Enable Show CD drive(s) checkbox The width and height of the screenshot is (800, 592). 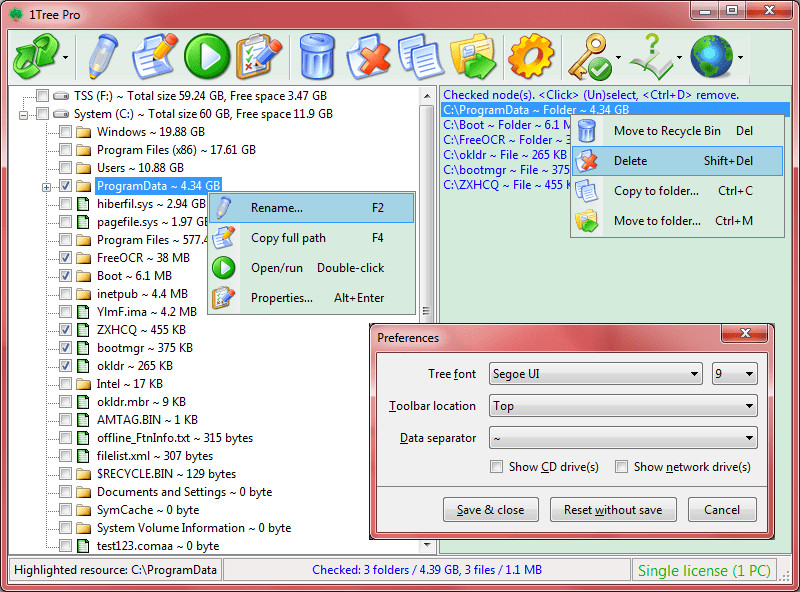[x=496, y=466]
